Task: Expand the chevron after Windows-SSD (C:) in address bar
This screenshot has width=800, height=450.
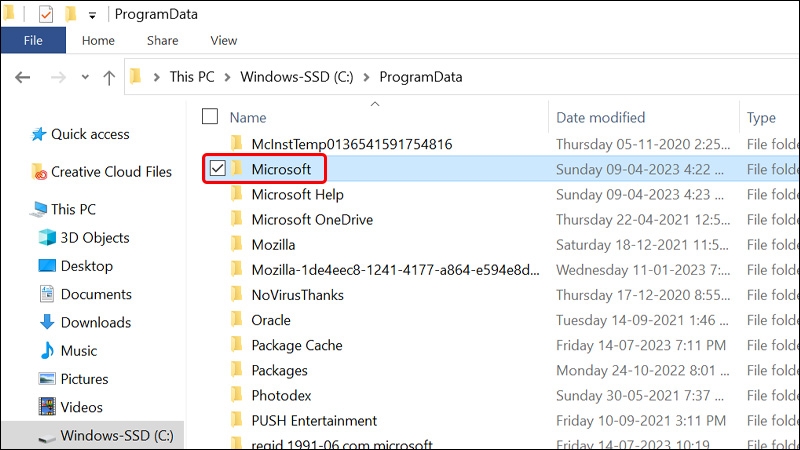Action: click(x=366, y=77)
